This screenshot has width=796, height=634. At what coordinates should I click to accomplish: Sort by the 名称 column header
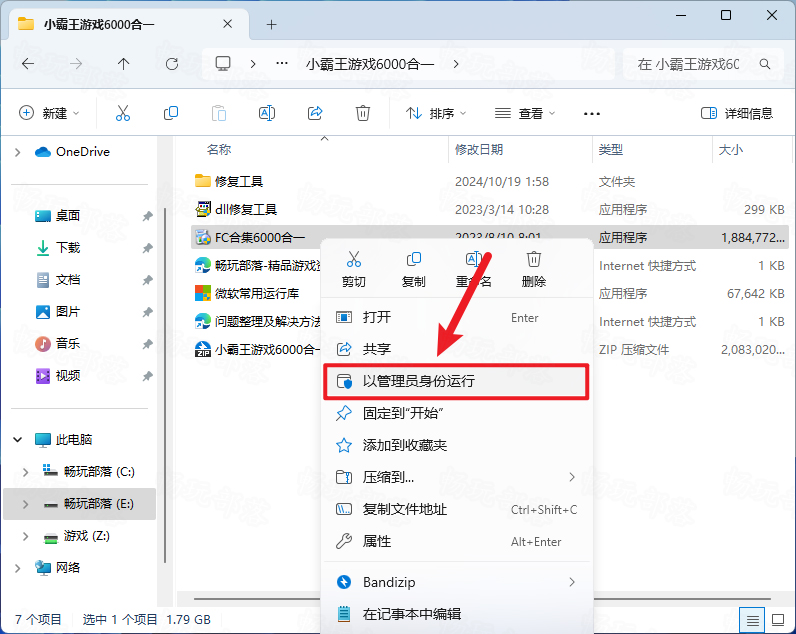(219, 149)
